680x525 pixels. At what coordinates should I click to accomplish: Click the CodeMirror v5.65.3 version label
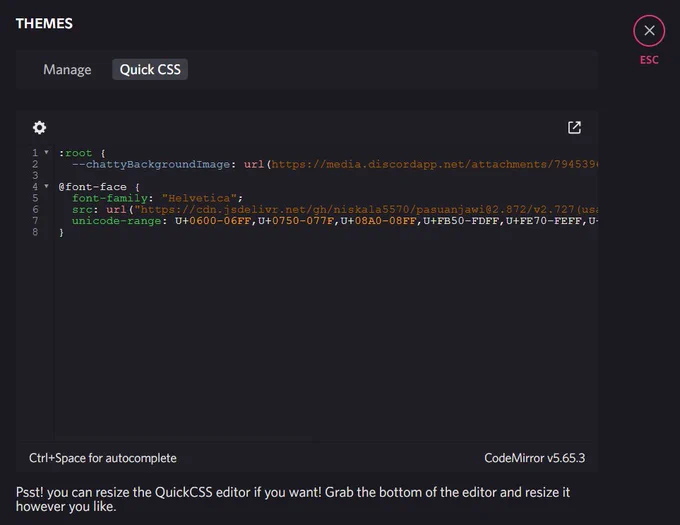tap(534, 458)
